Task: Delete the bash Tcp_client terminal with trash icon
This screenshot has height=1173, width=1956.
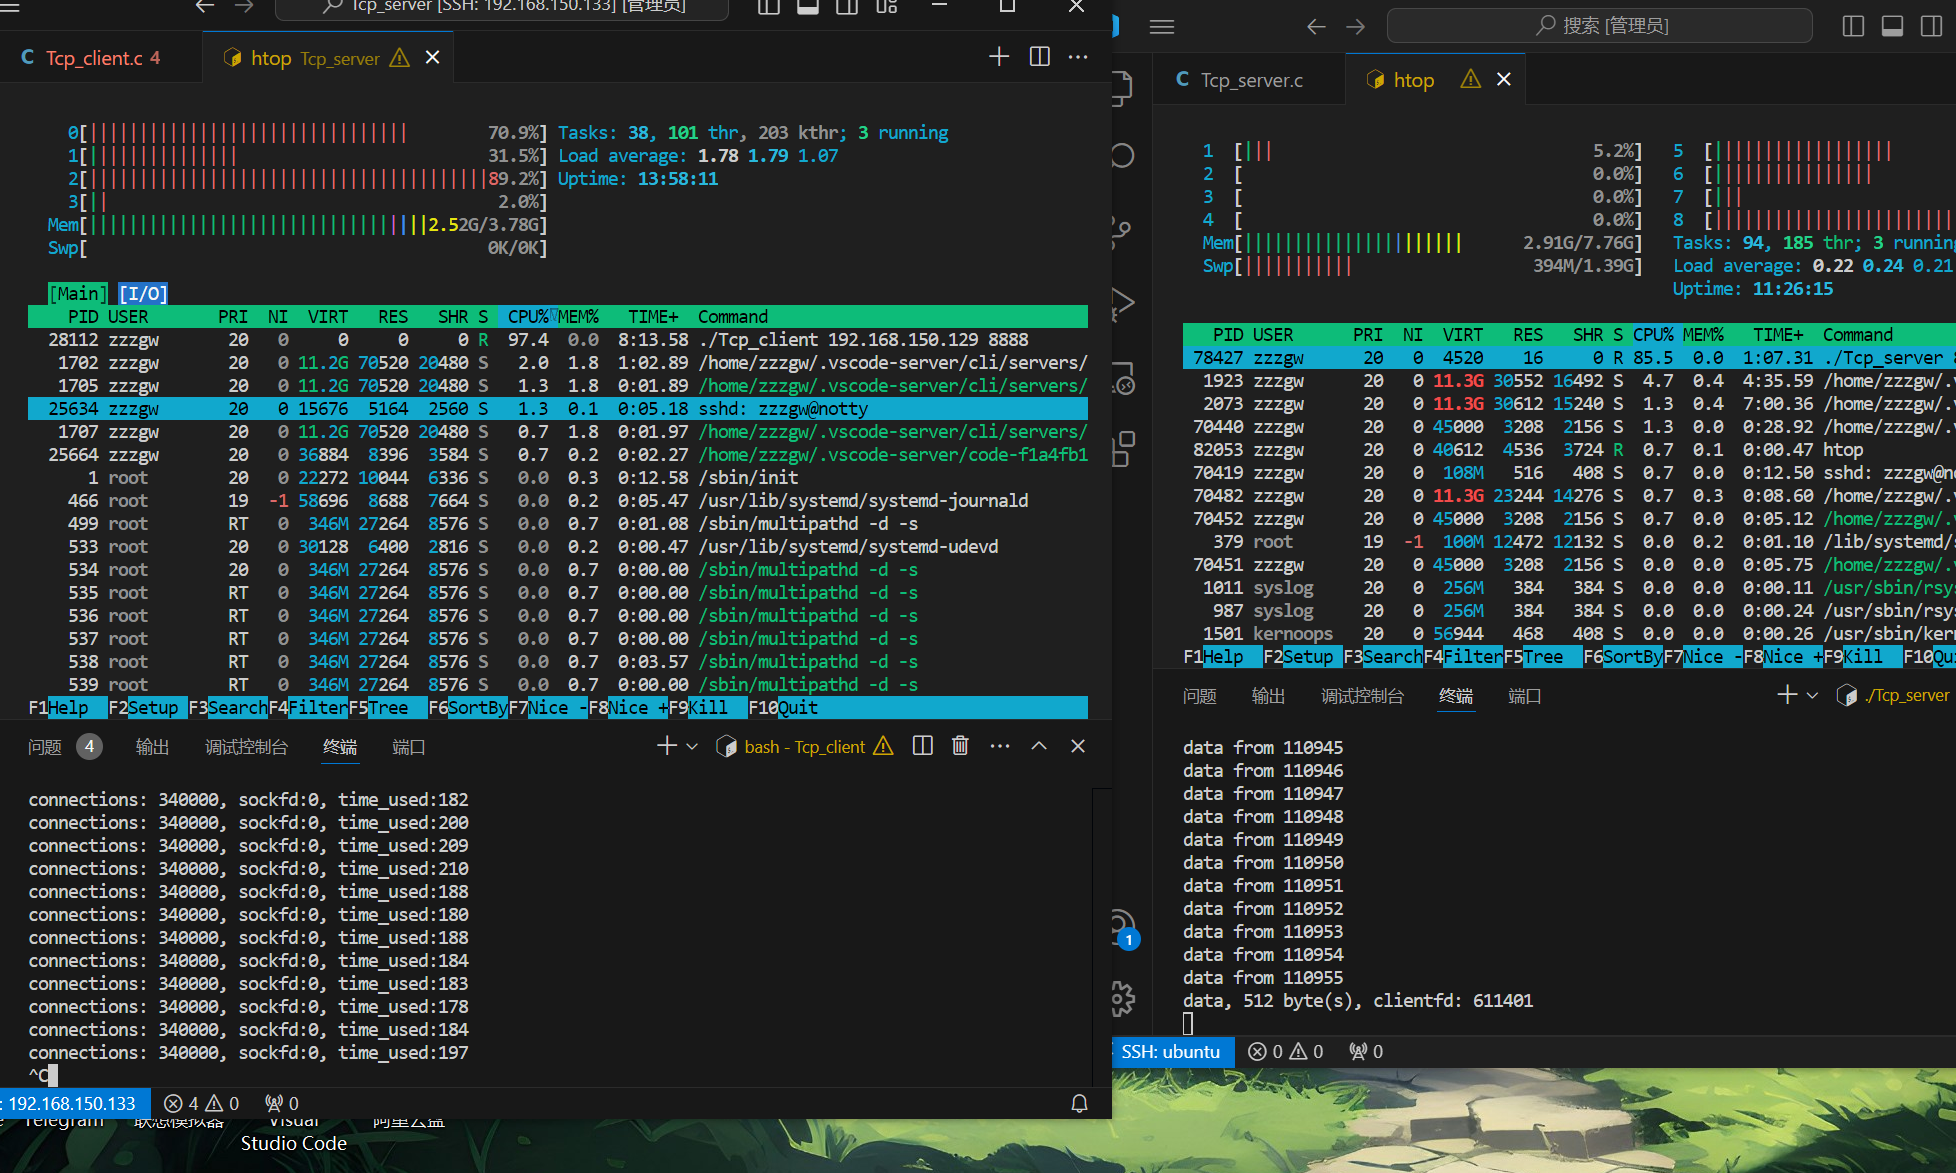Action: [x=960, y=746]
